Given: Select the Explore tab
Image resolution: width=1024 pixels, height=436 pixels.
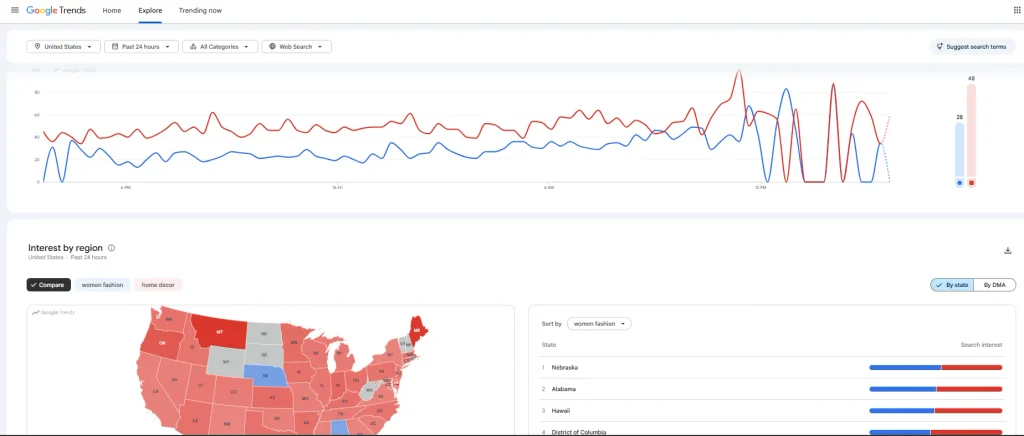Looking at the screenshot, I should 150,10.
